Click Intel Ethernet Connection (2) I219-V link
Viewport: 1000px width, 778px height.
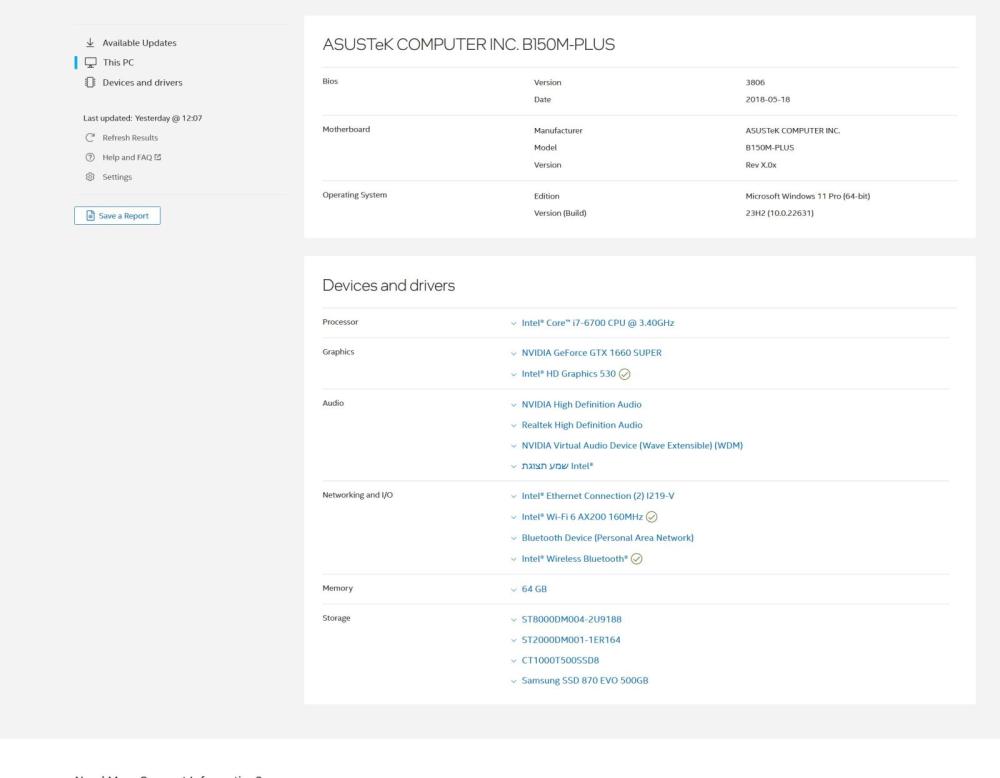pyautogui.click(x=598, y=495)
